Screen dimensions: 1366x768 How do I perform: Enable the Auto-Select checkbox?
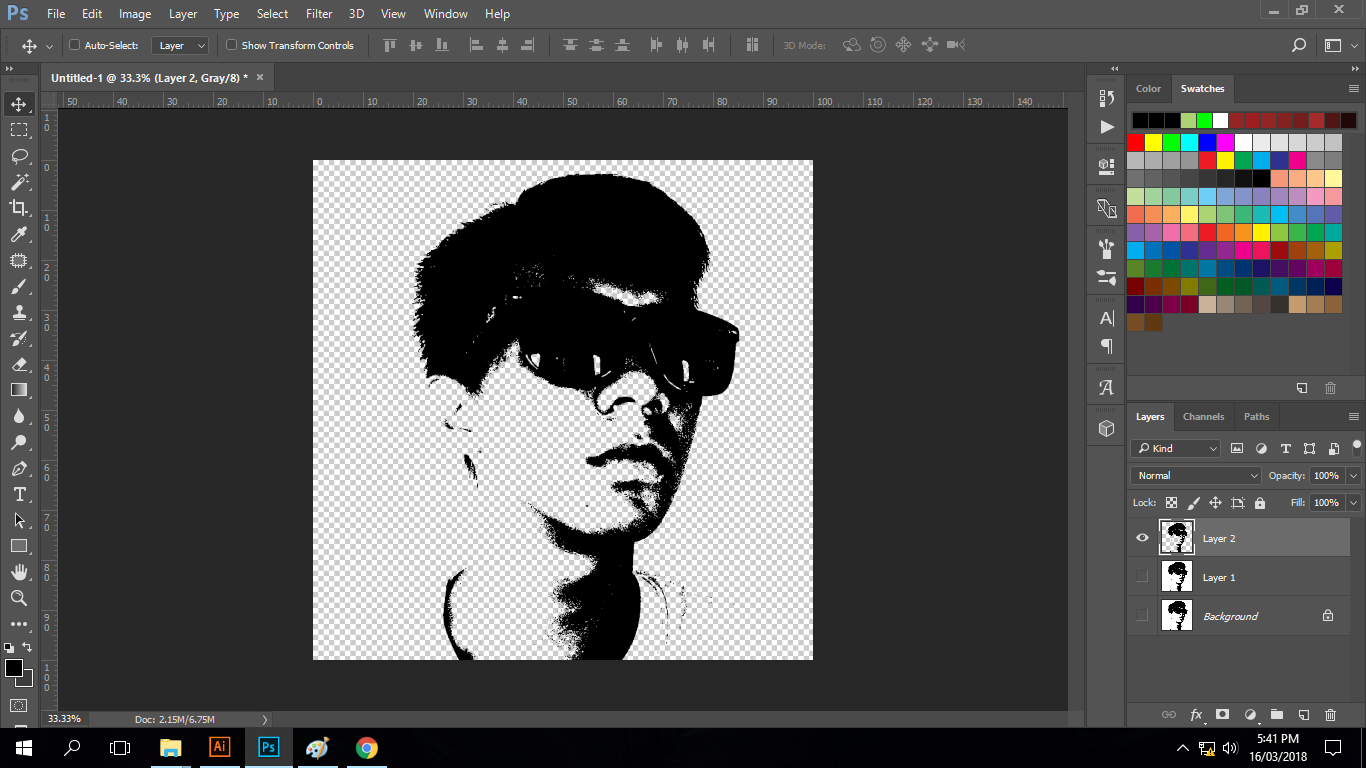pyautogui.click(x=74, y=45)
